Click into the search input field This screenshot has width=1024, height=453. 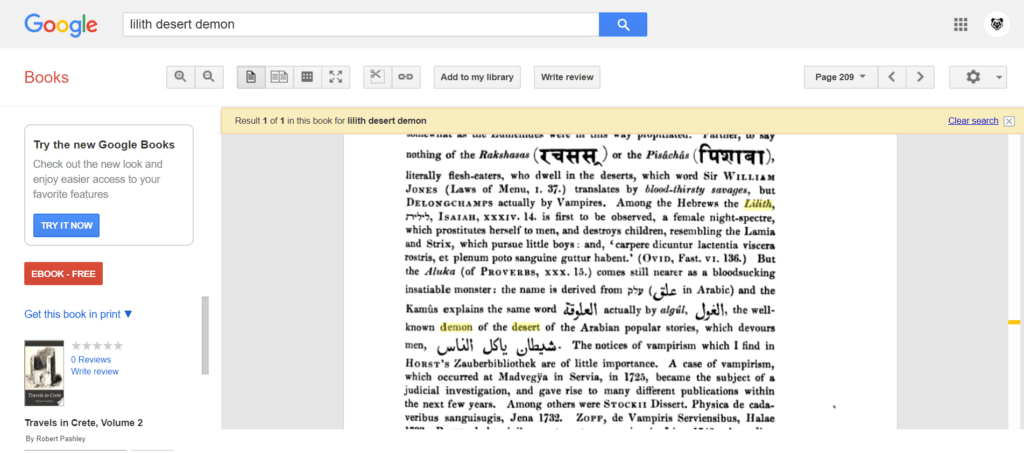click(x=360, y=25)
